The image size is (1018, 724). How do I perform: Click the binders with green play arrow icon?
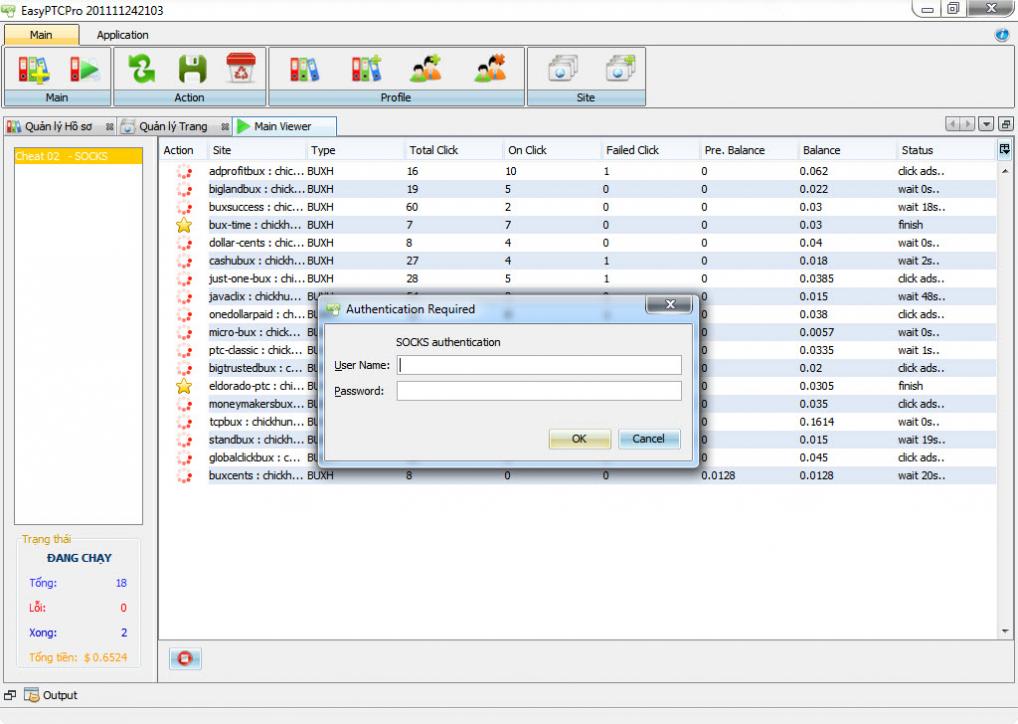pos(83,68)
